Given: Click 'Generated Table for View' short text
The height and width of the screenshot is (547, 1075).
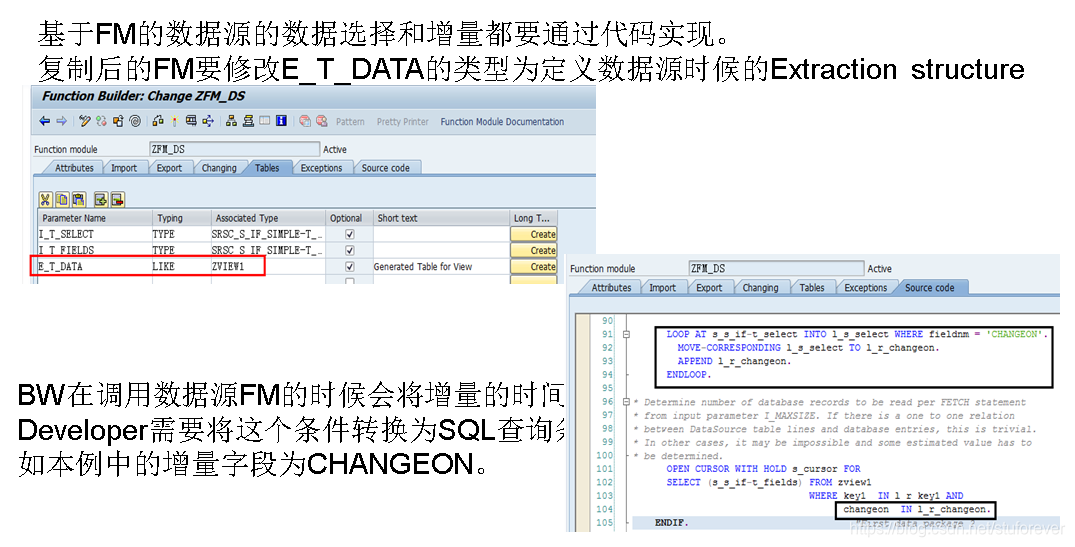Looking at the screenshot, I should pyautogui.click(x=422, y=267).
